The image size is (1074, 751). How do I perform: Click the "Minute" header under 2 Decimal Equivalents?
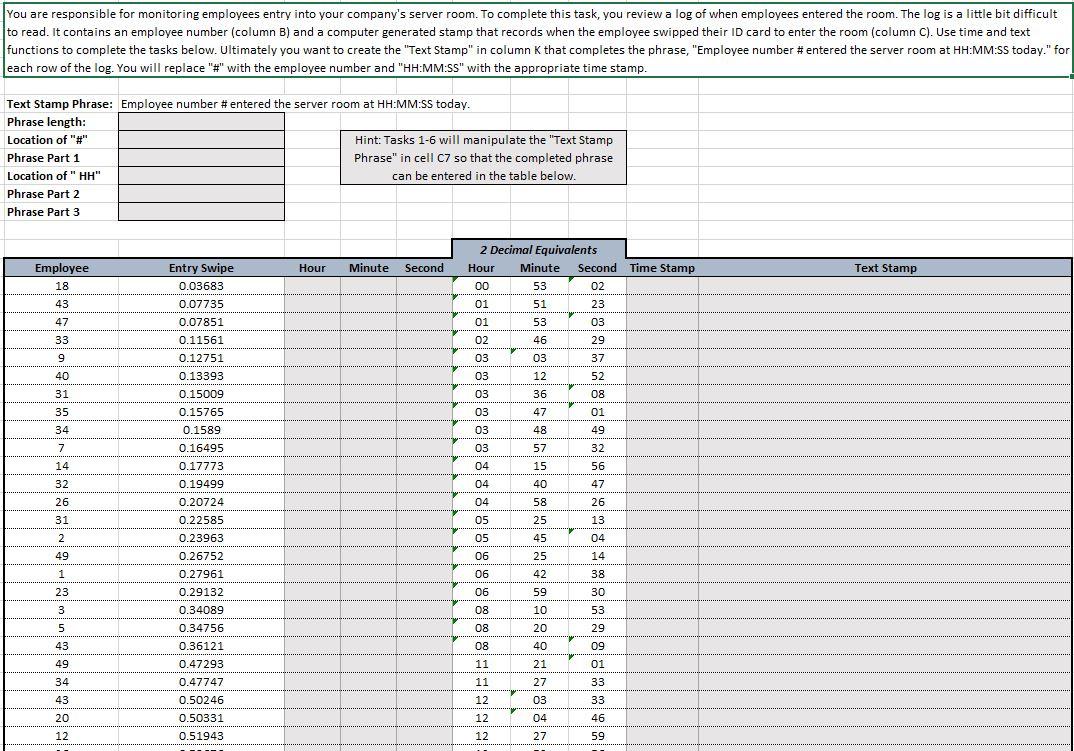click(x=540, y=268)
